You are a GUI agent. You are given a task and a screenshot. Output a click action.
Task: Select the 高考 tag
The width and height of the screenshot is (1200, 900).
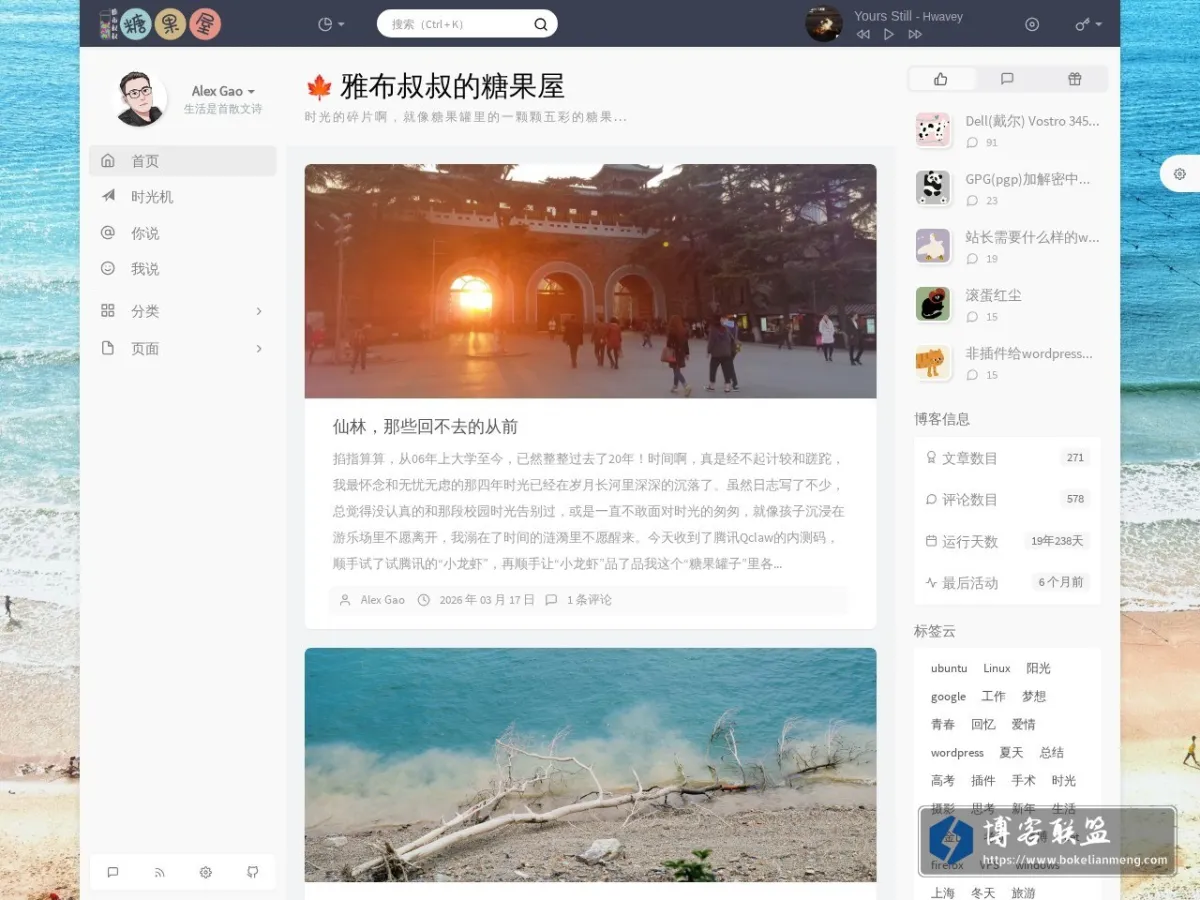pyautogui.click(x=943, y=780)
